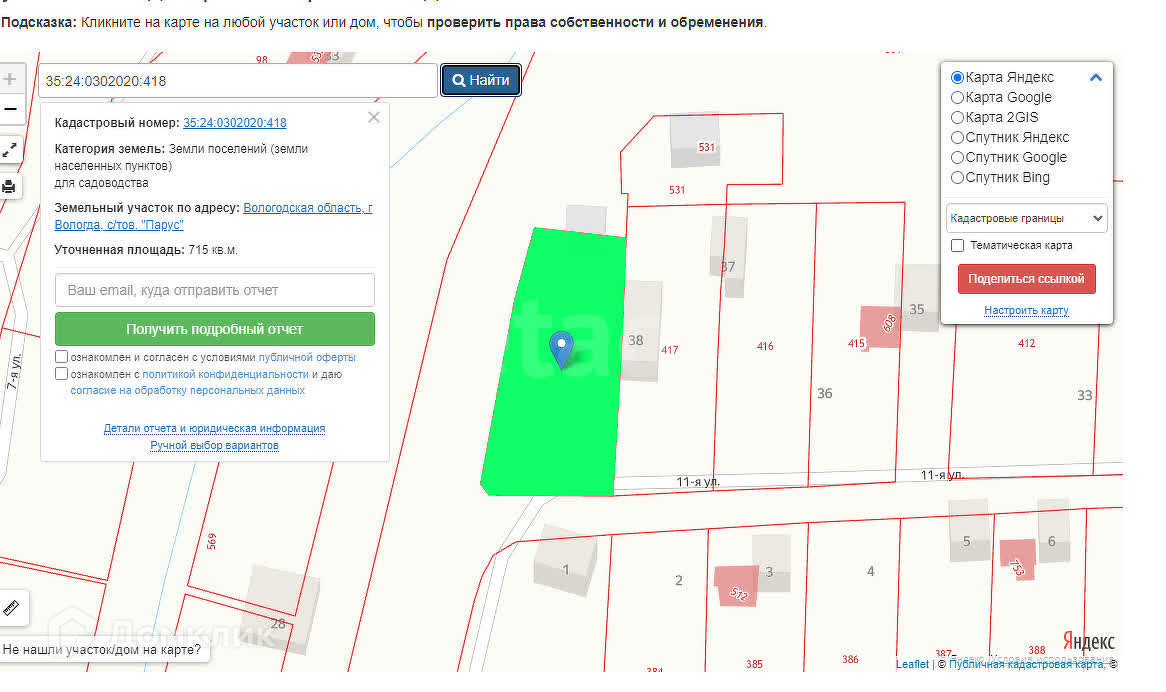Open Детали отчета и юридическая информация
Screen dimensions: 1166x692
coord(214,428)
